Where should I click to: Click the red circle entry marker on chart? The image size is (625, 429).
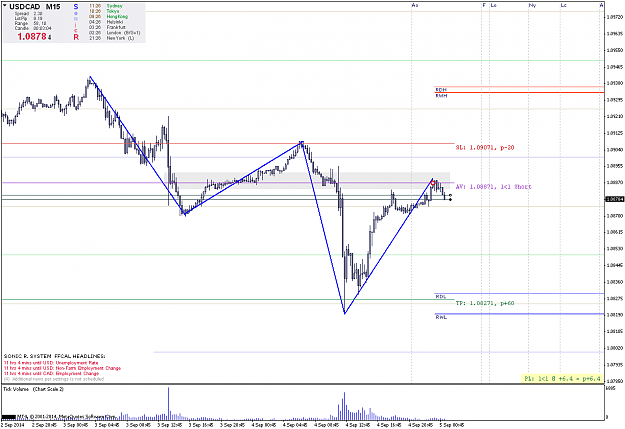433,183
